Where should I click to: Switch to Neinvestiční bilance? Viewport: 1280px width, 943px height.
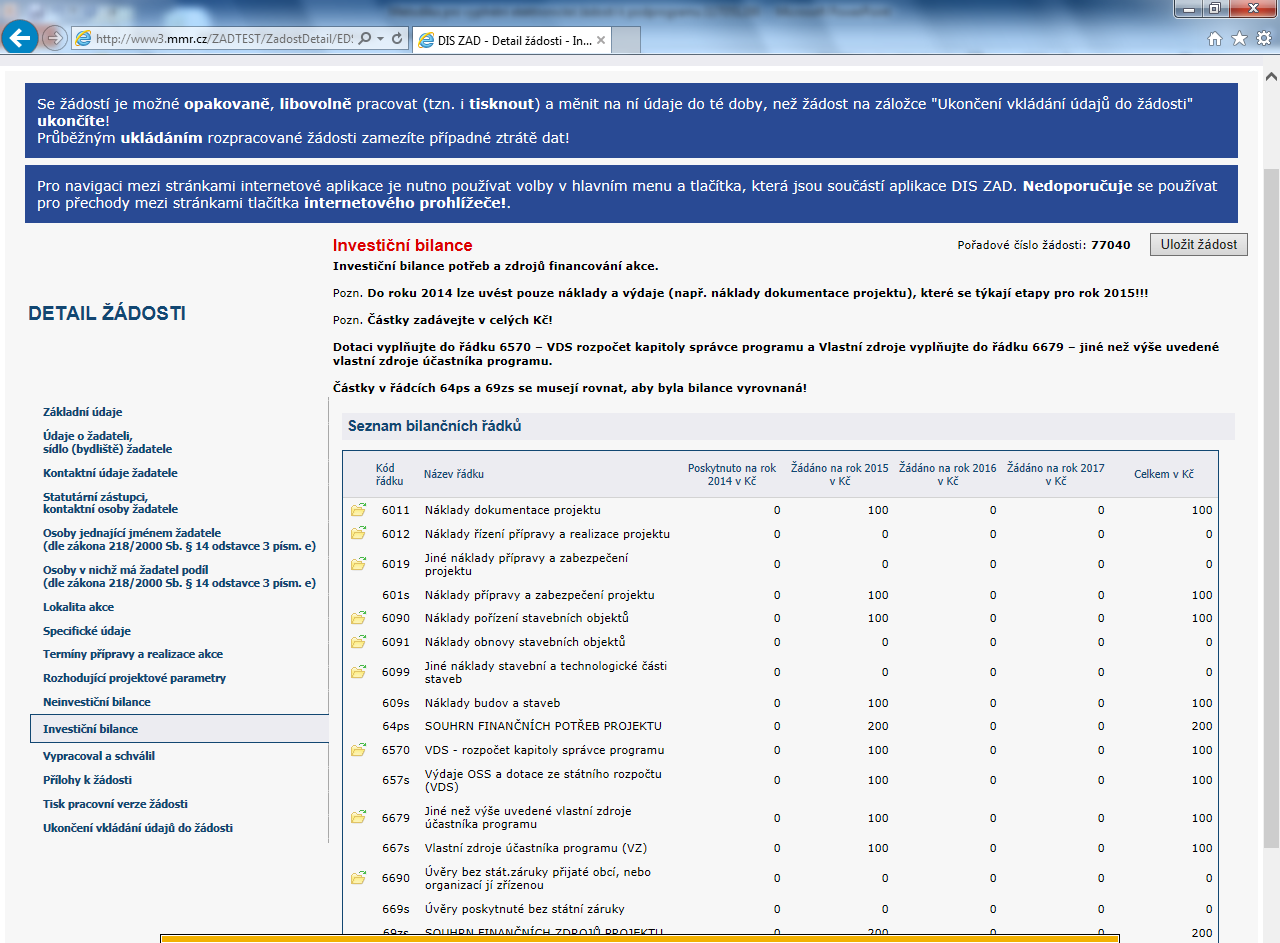pos(97,702)
